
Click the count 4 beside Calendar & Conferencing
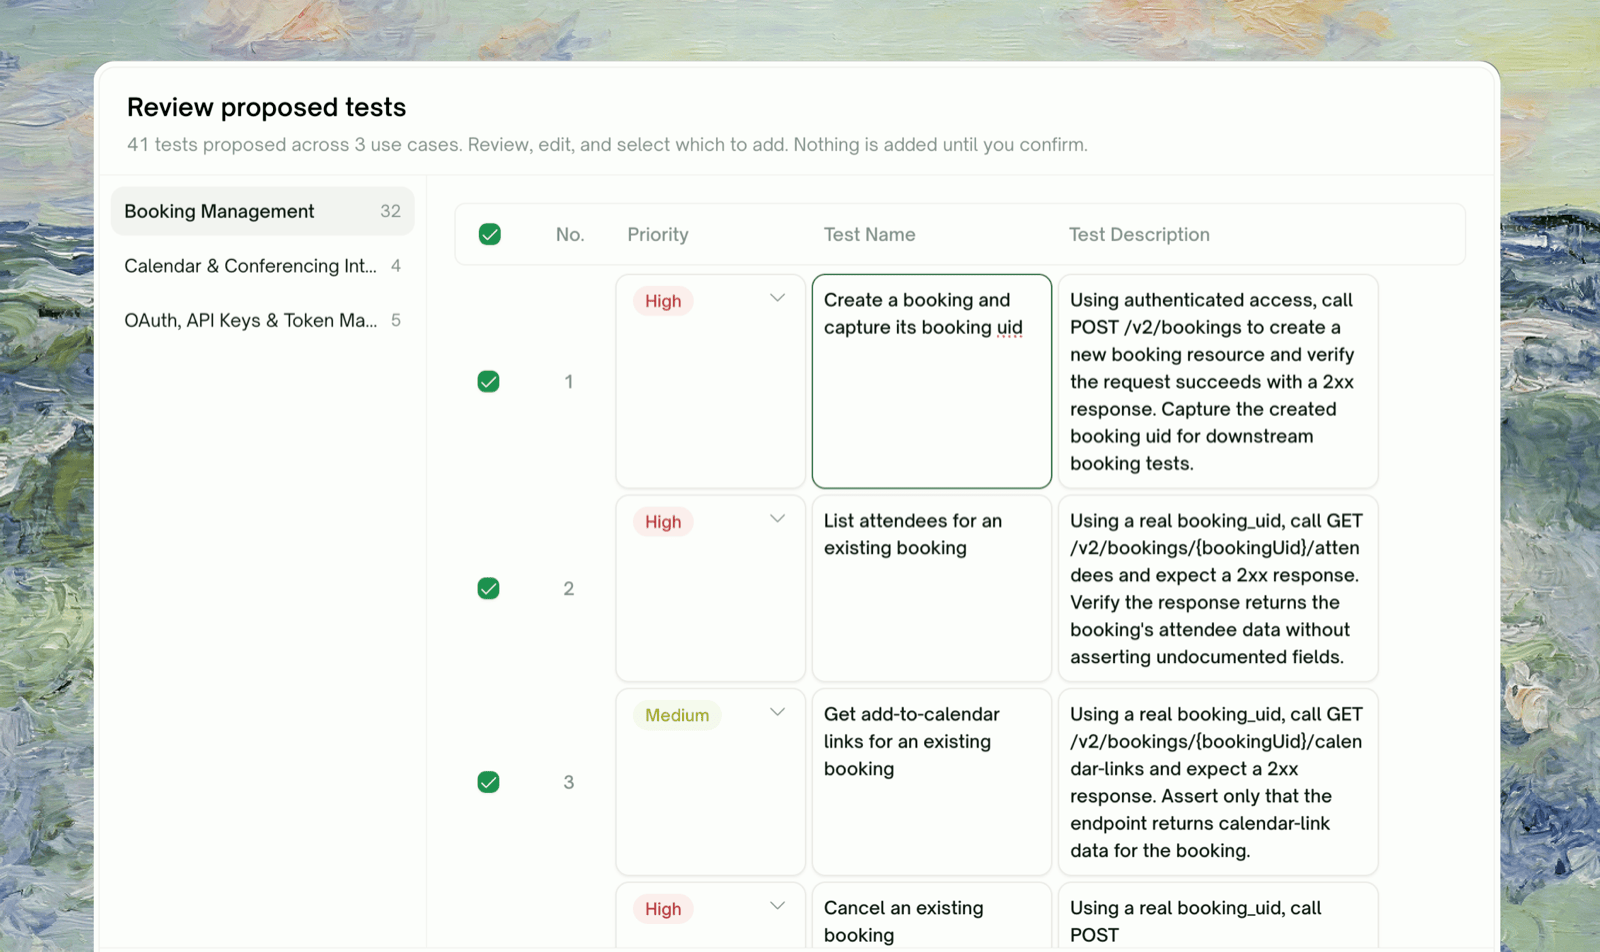396,266
